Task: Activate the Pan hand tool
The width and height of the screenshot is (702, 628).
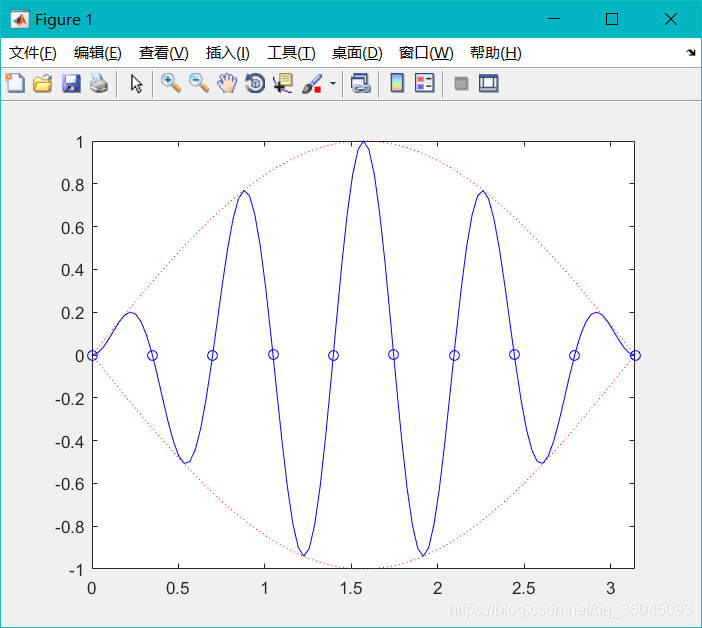Action: (227, 84)
